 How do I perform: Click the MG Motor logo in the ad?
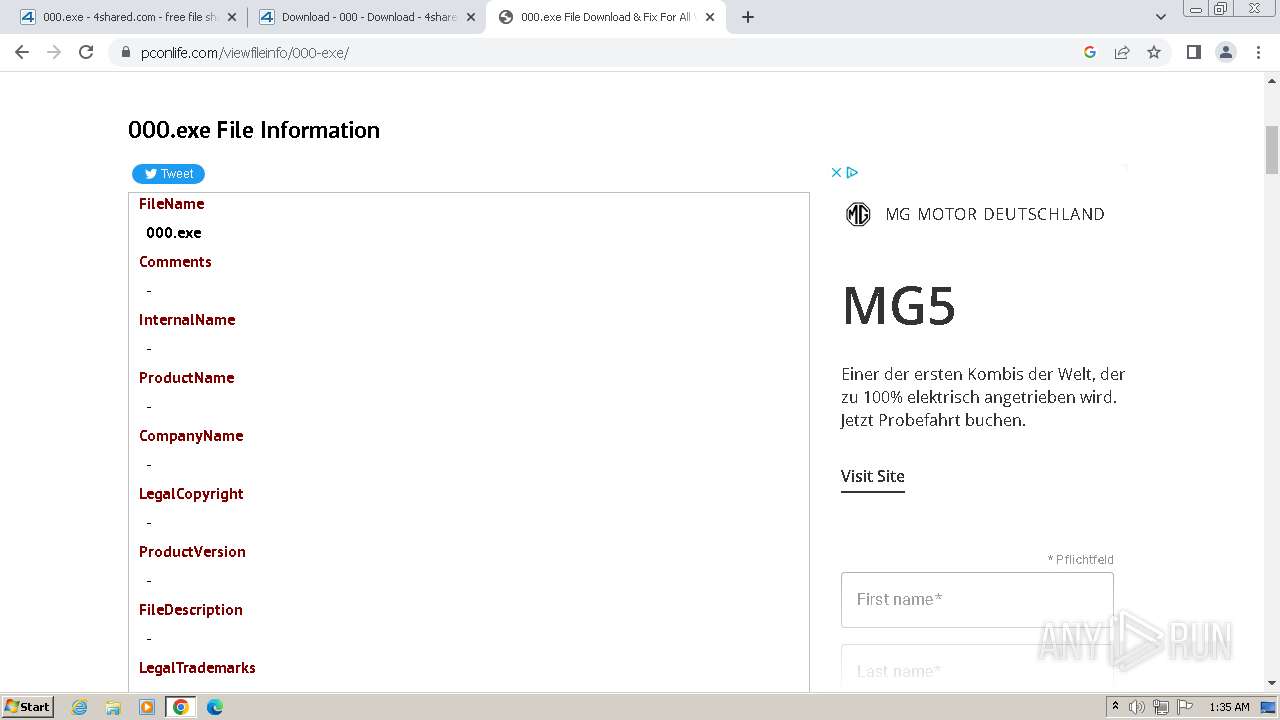point(858,214)
